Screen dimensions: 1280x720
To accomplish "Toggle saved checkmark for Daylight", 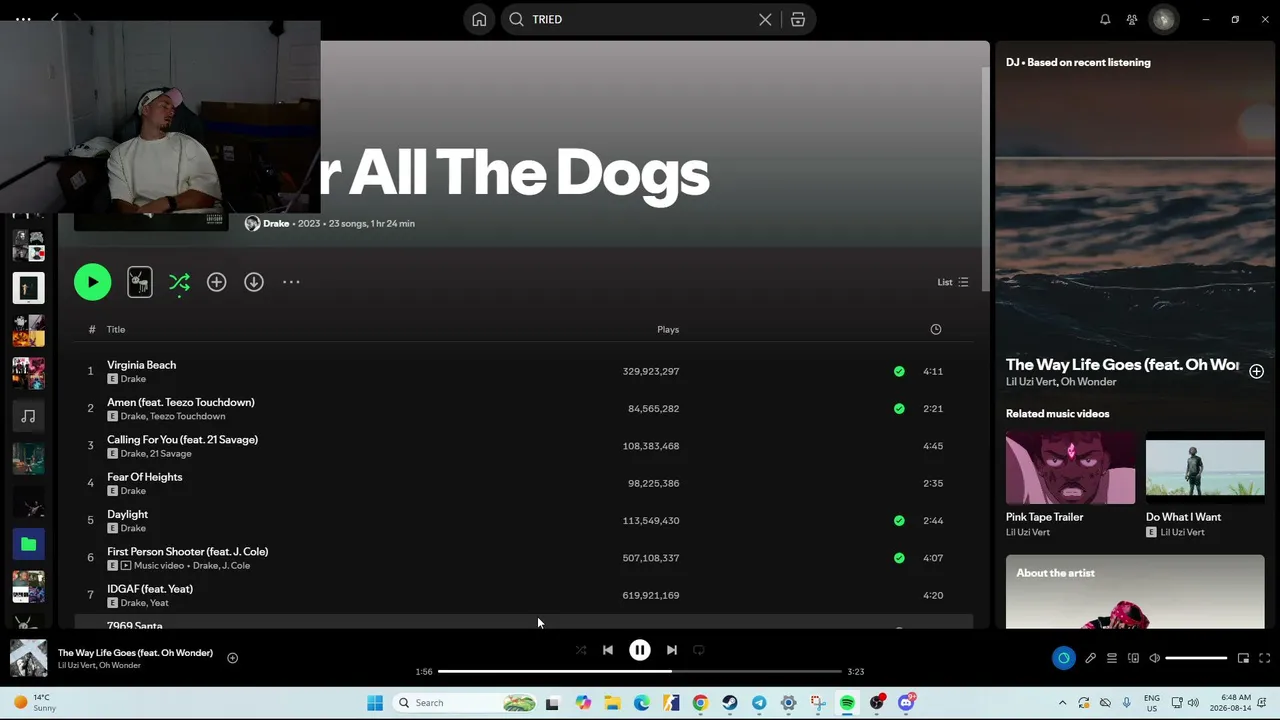I will 899,520.
